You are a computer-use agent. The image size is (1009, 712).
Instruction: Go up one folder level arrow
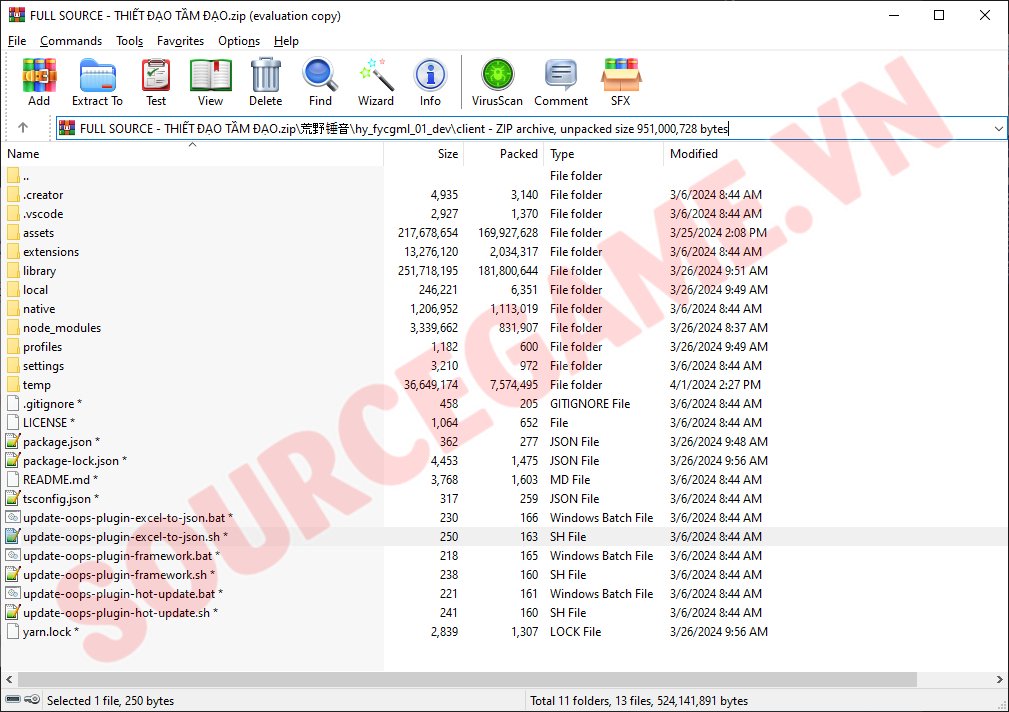[23, 128]
